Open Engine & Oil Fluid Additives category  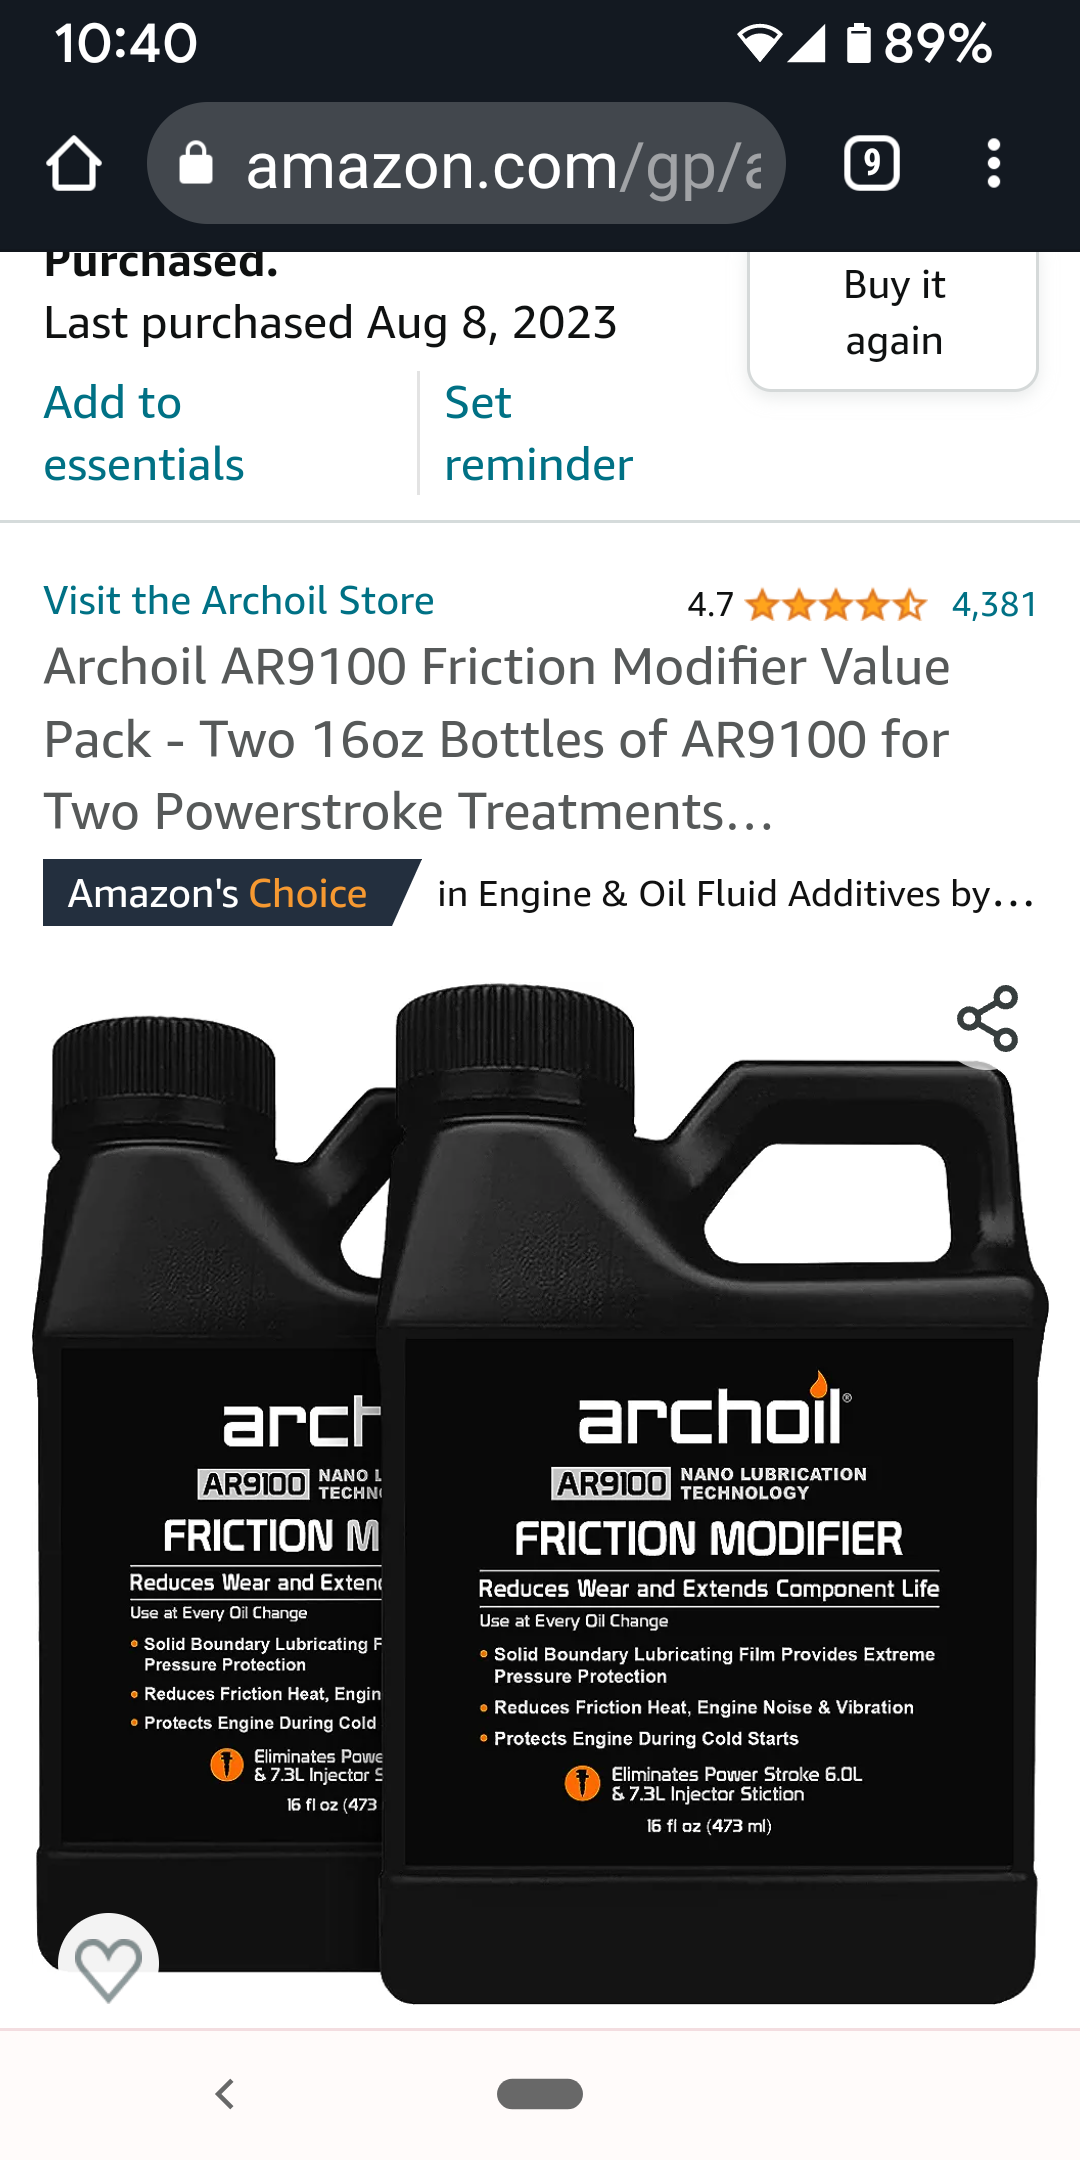tap(736, 893)
